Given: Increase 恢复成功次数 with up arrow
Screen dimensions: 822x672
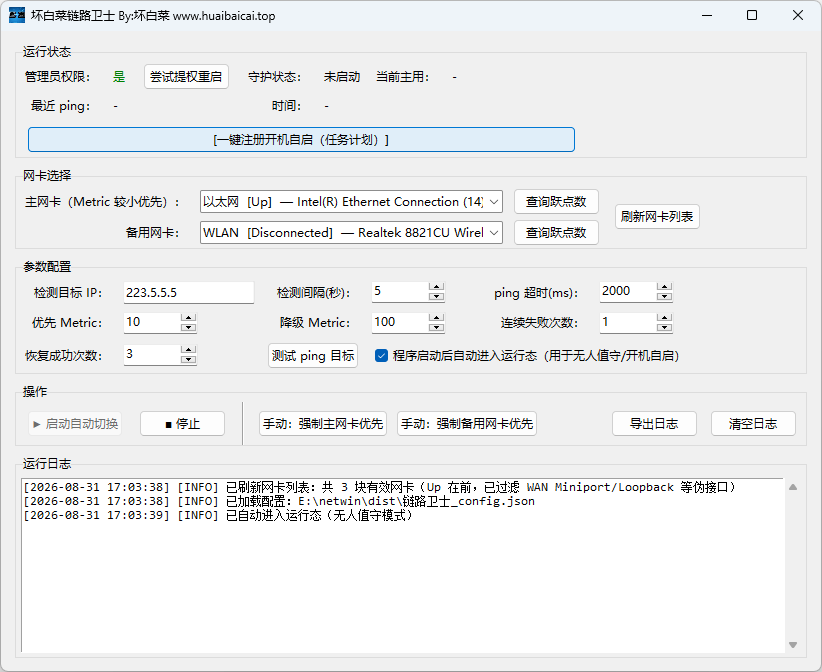Looking at the screenshot, I should [188, 350].
